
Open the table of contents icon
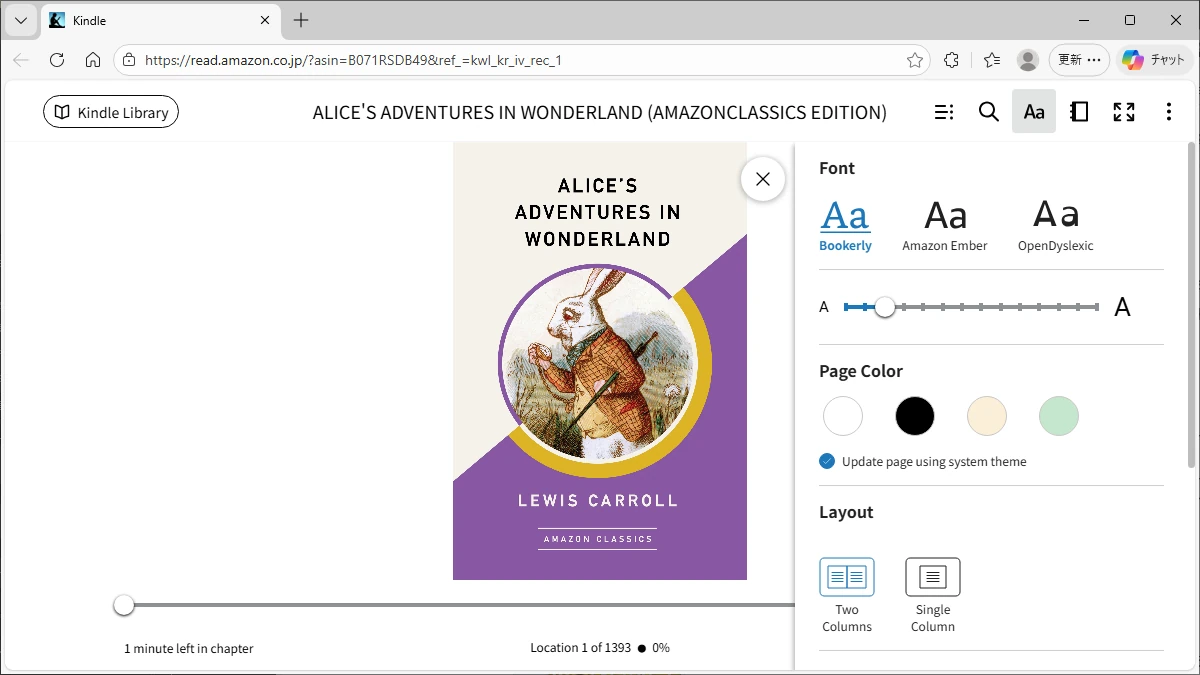pyautogui.click(x=943, y=112)
